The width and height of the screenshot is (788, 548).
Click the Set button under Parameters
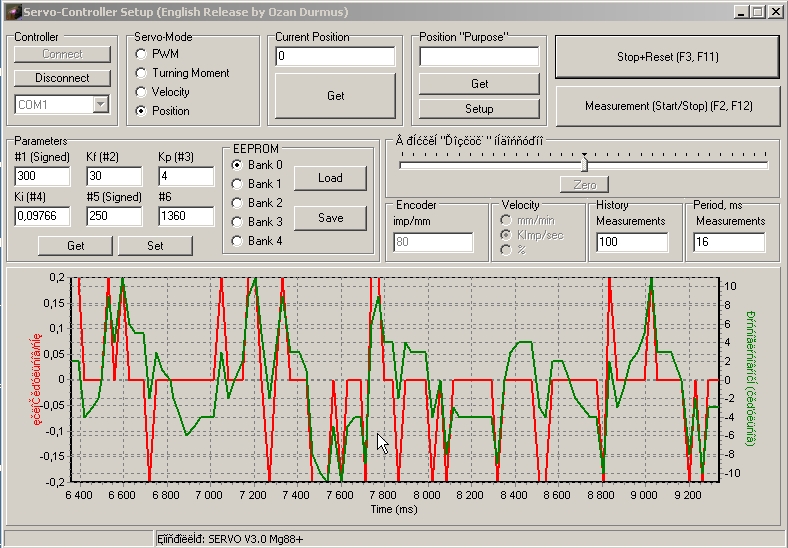coord(155,246)
